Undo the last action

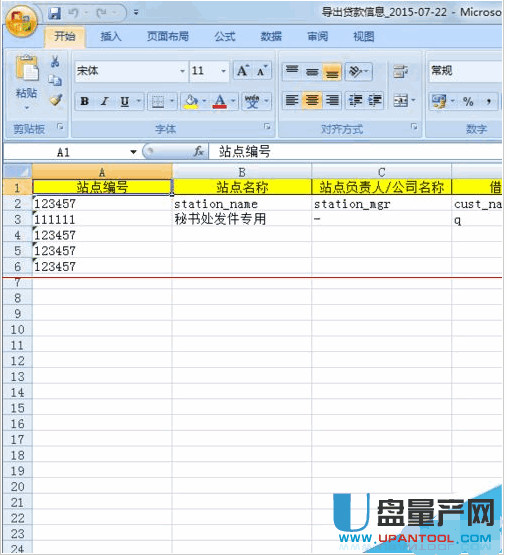(x=74, y=13)
